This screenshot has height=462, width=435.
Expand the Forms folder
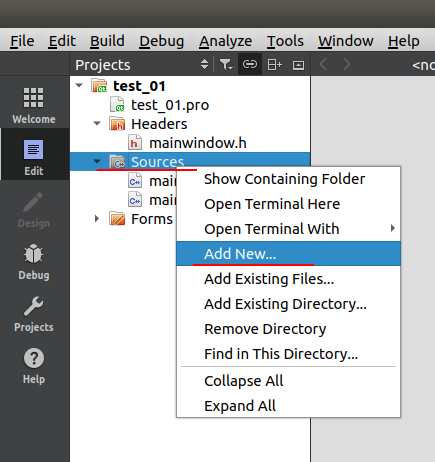pos(97,219)
